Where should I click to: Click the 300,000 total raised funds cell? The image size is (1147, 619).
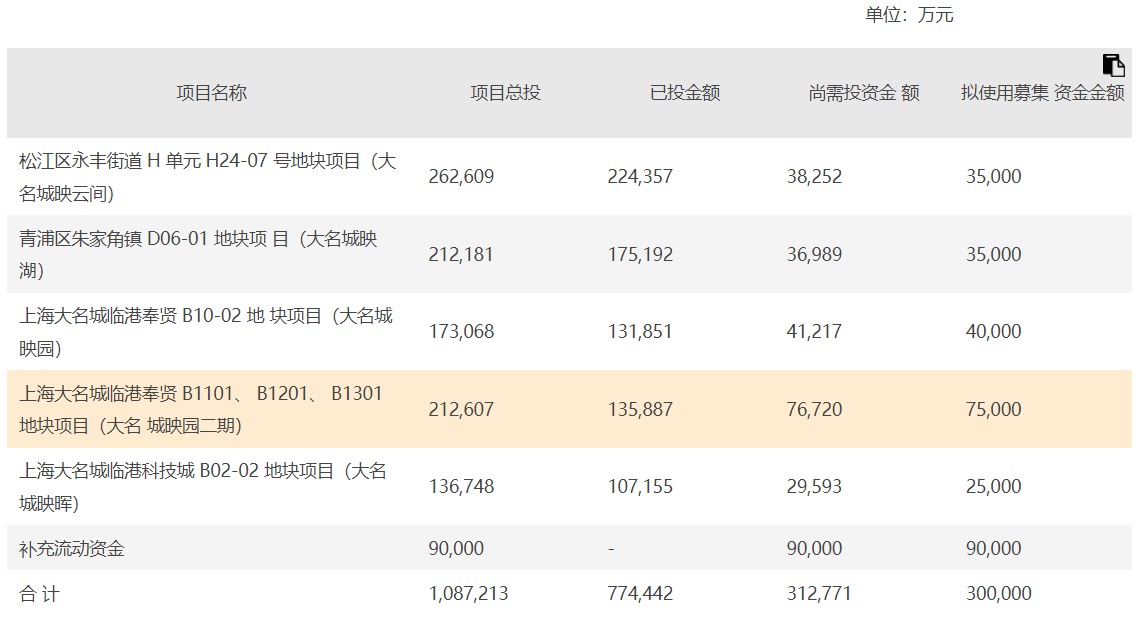click(x=998, y=594)
